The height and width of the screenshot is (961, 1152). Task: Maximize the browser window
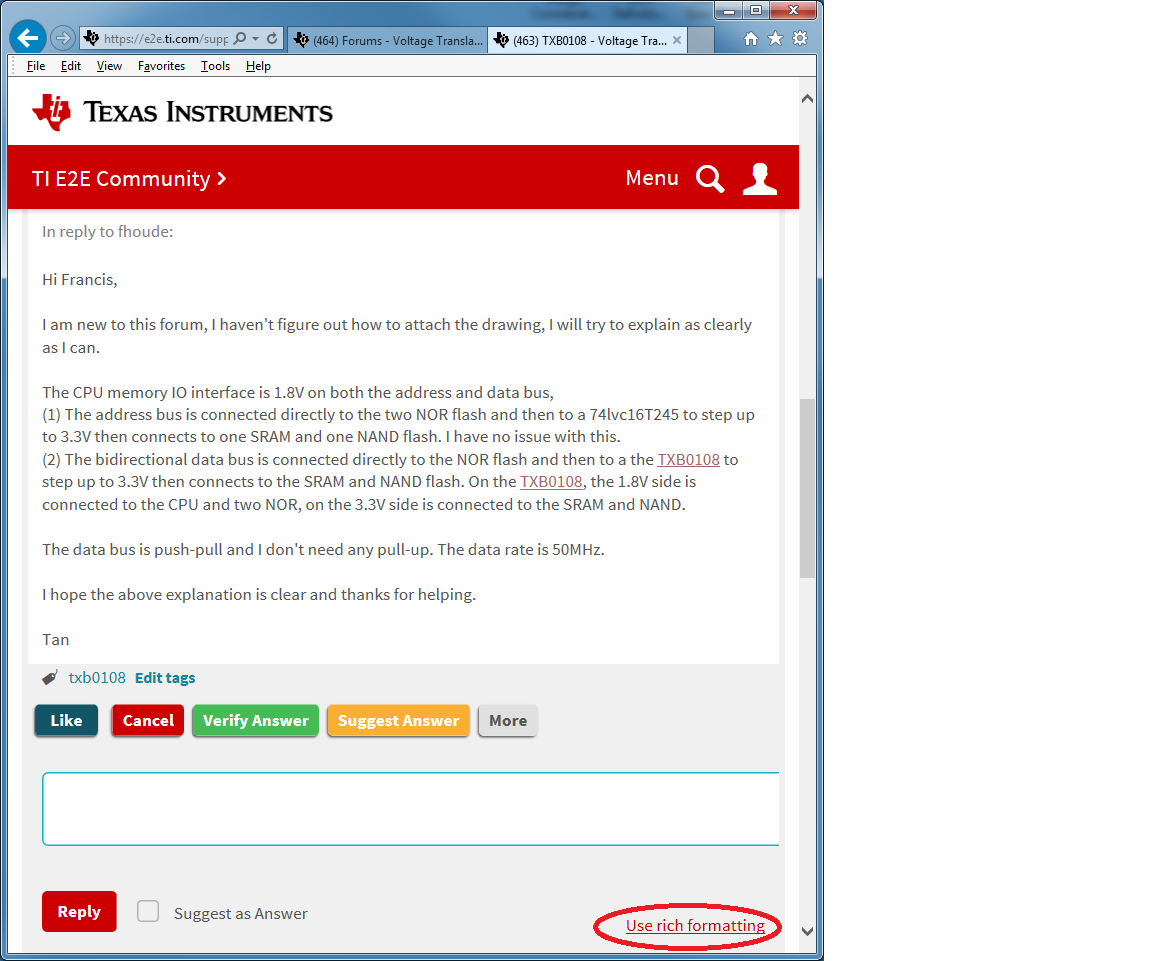(x=756, y=10)
